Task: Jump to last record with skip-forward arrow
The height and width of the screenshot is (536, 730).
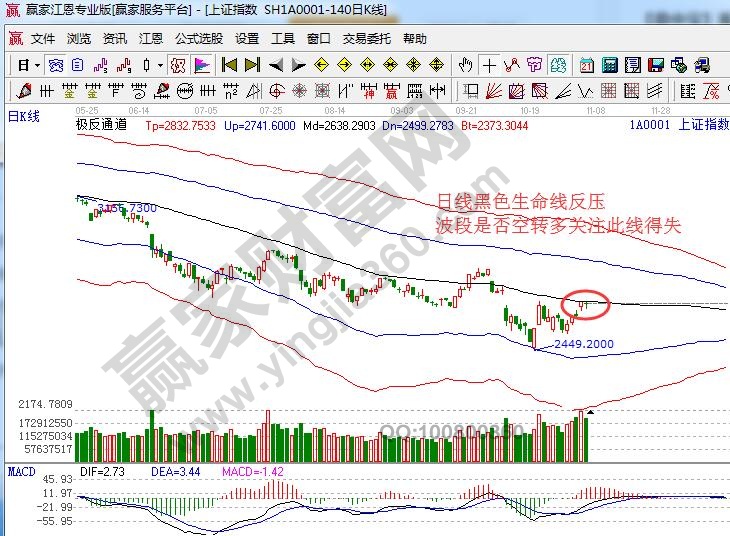Action: tap(250, 65)
